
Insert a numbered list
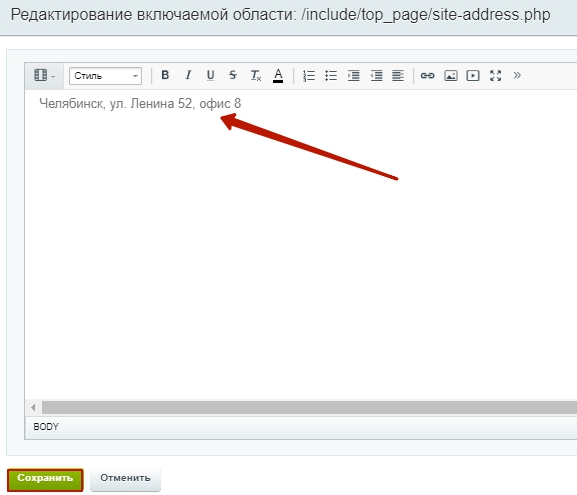pos(309,75)
